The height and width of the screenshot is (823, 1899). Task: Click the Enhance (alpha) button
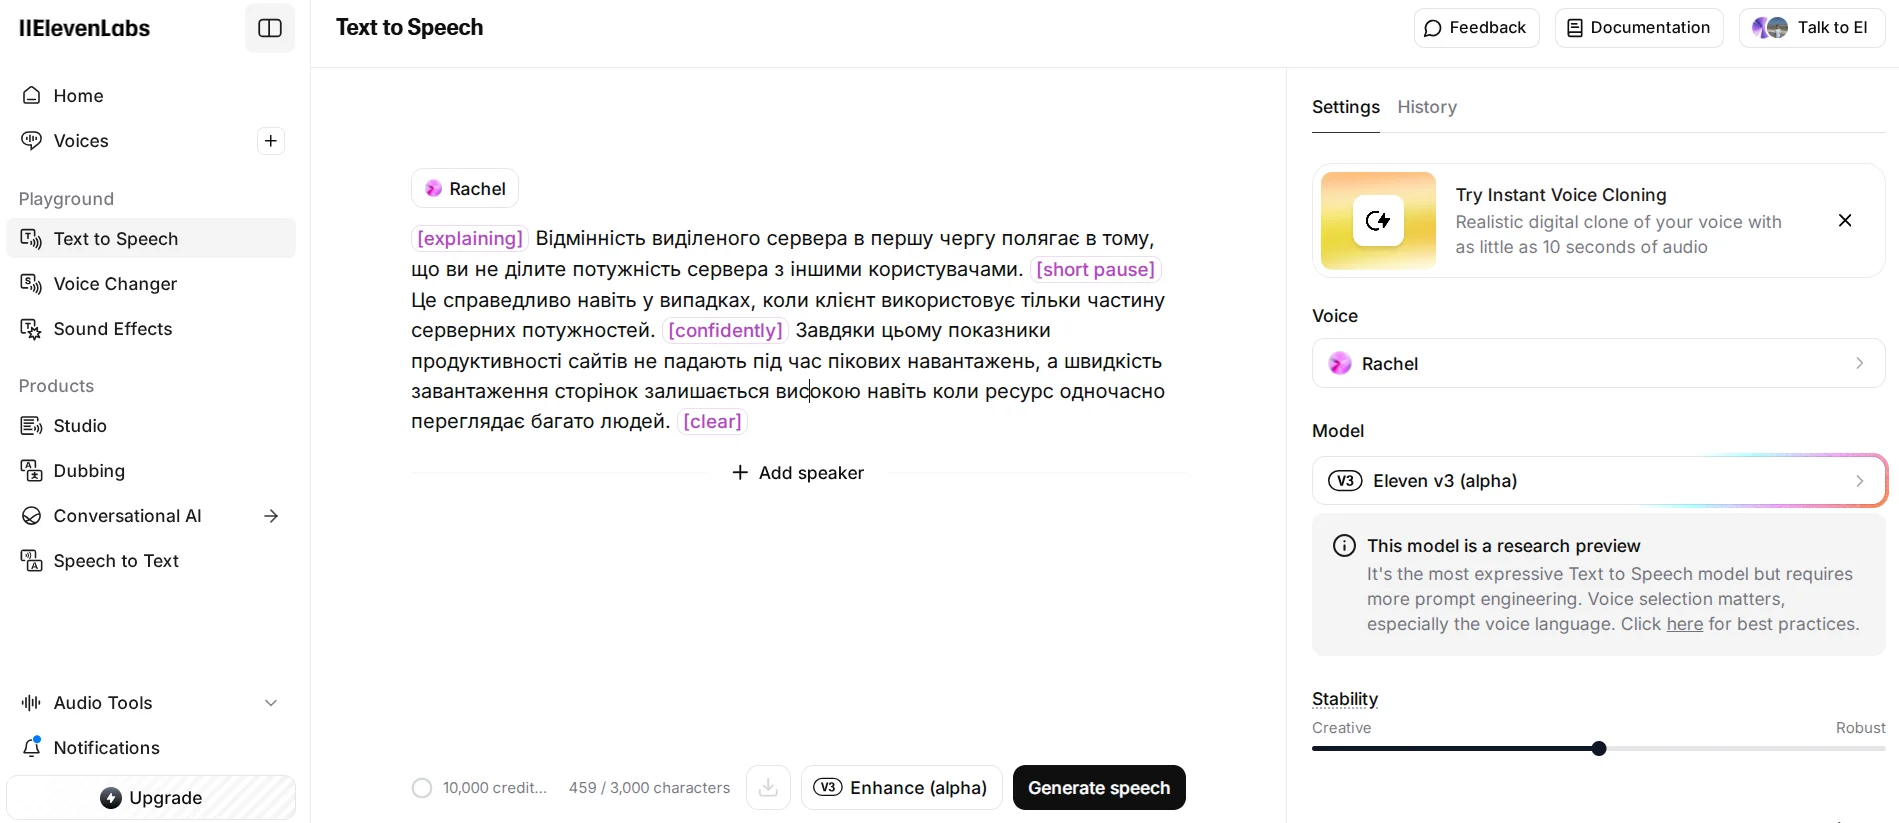[901, 788]
